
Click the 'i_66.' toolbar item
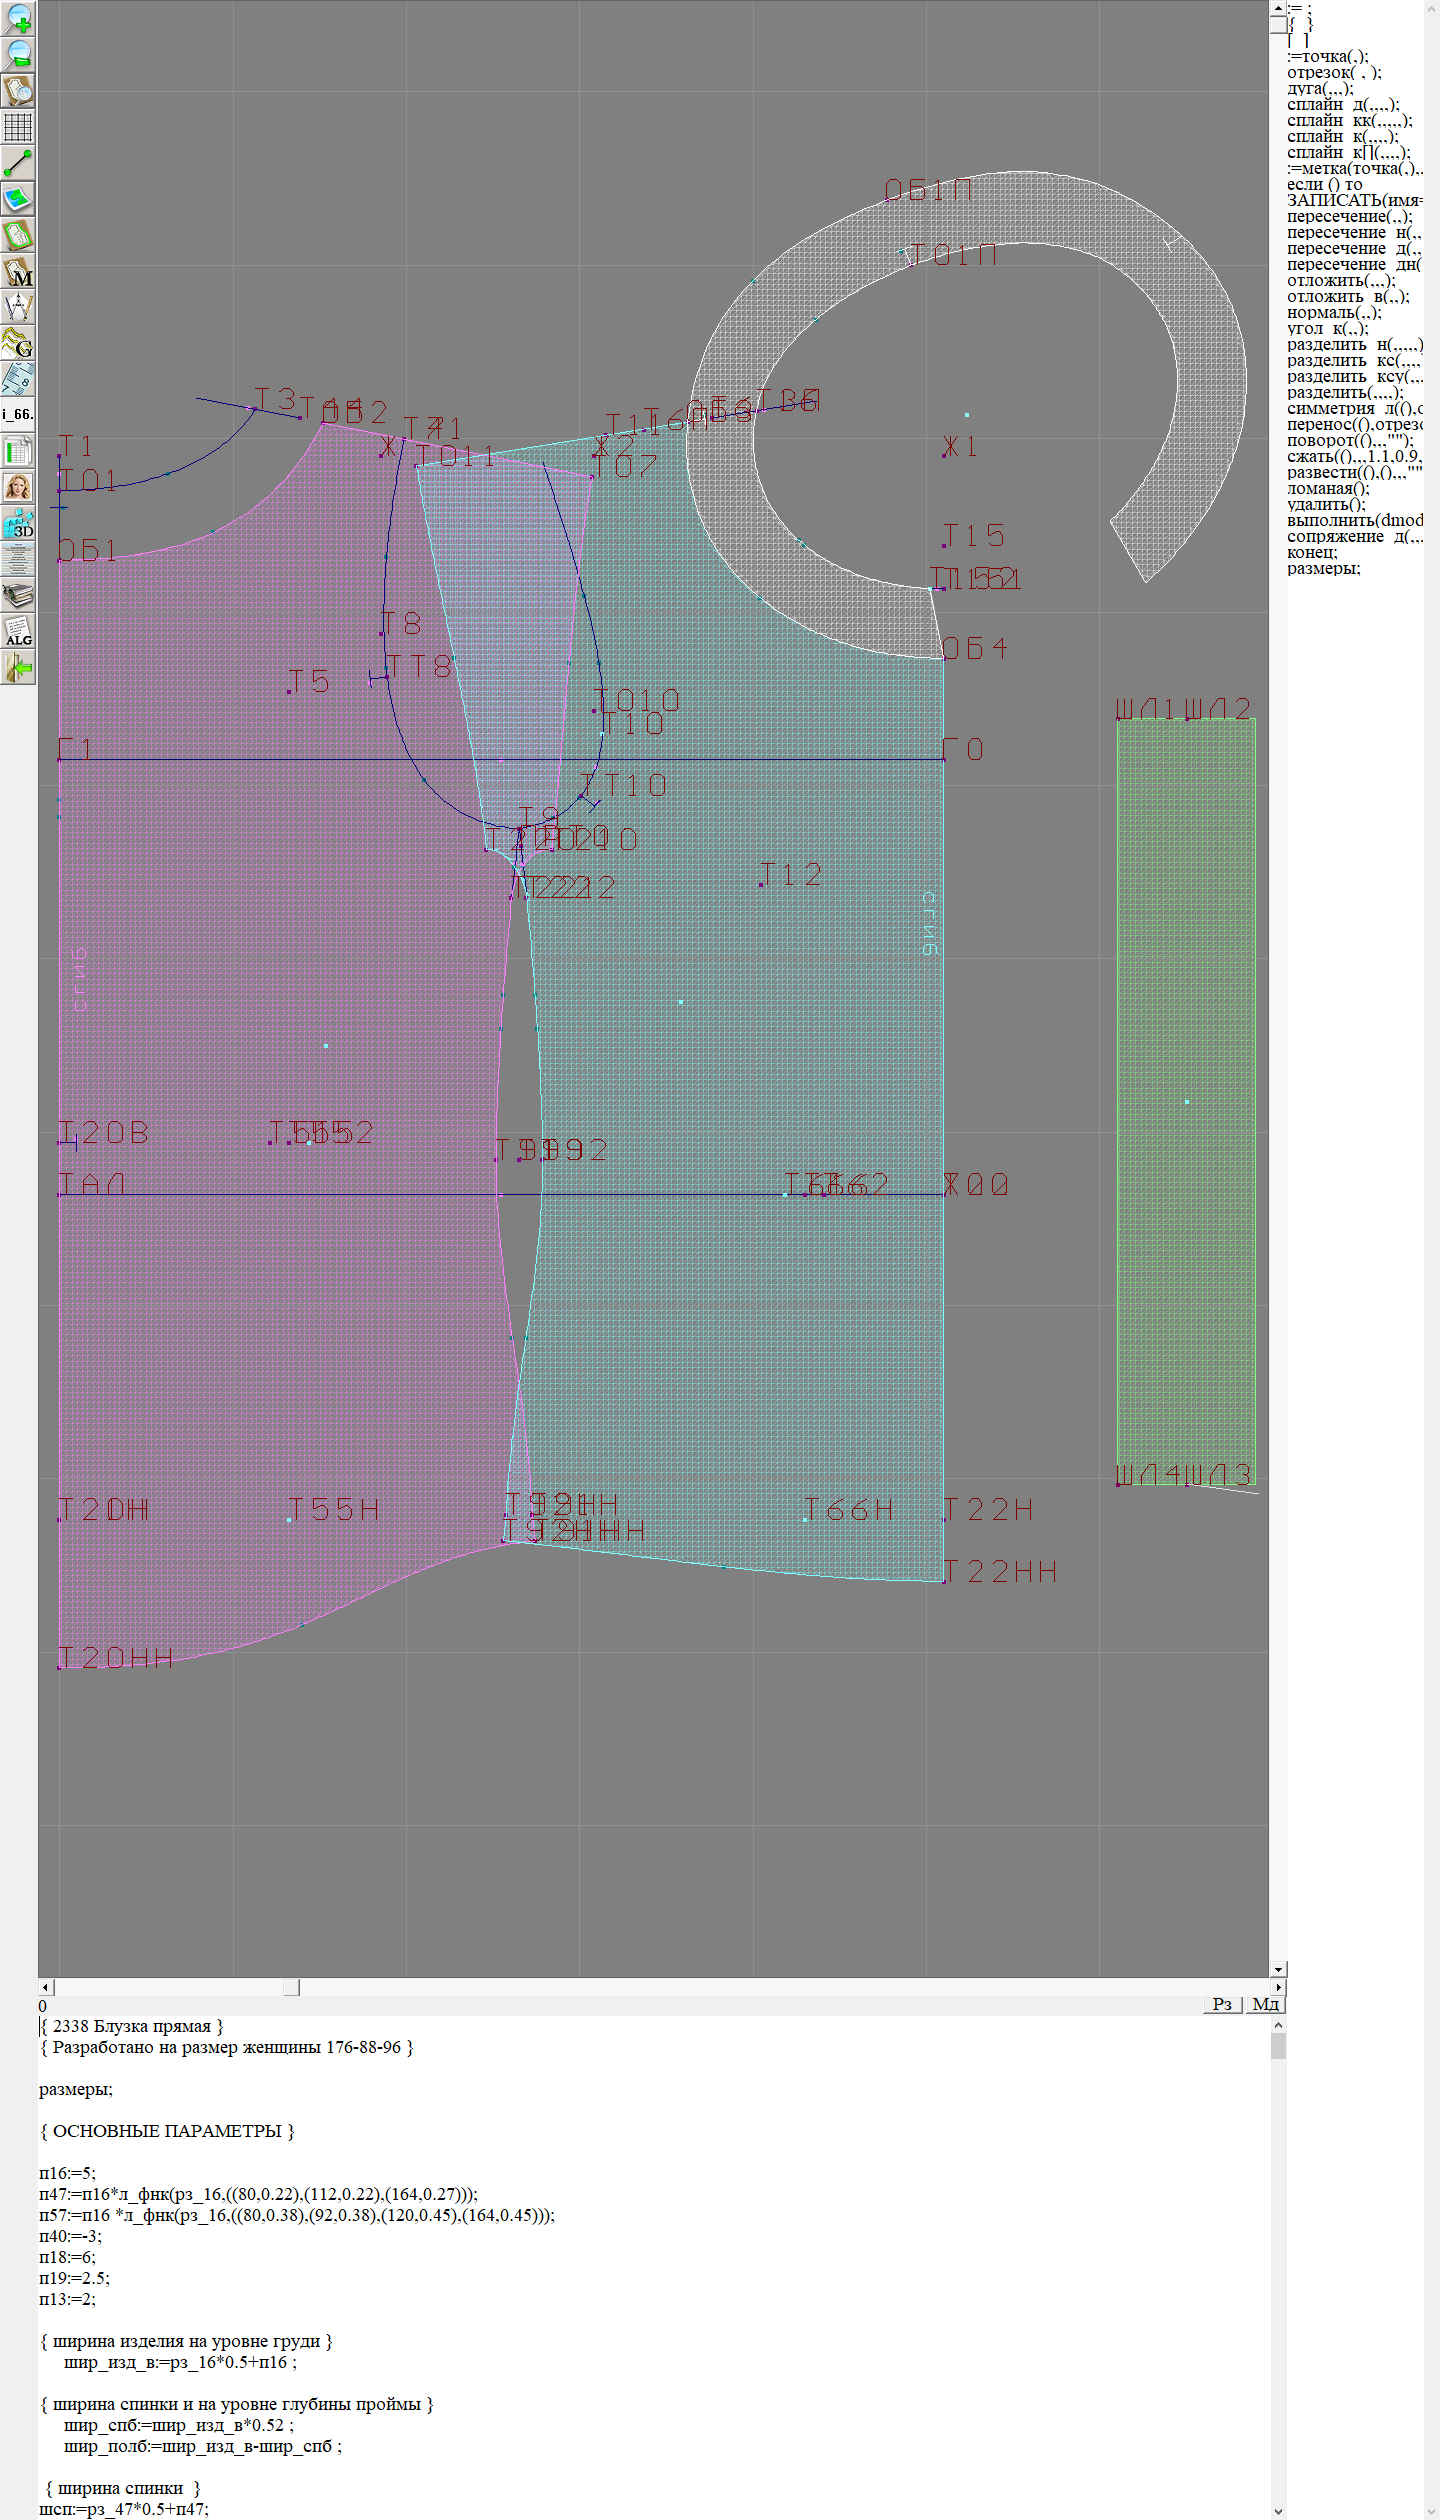(x=18, y=414)
